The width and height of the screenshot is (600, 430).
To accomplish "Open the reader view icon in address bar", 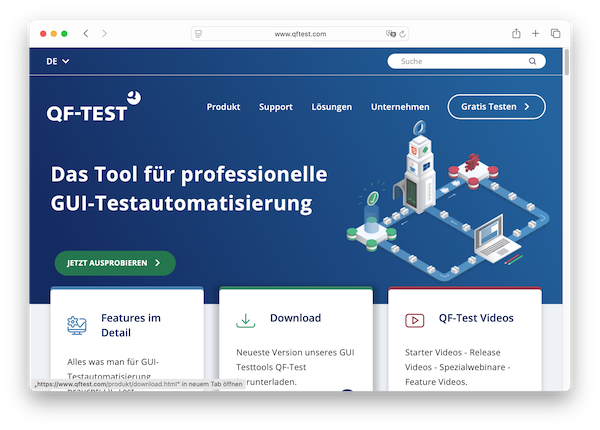I will (x=199, y=34).
